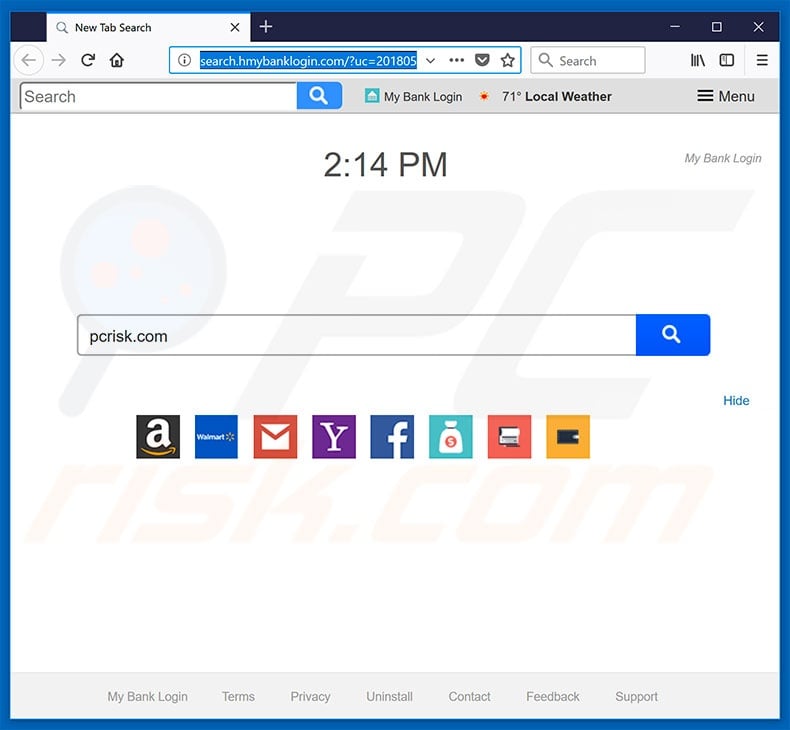Viewport: 790px width, 730px height.
Task: Open the Feedback footer link
Action: click(553, 697)
